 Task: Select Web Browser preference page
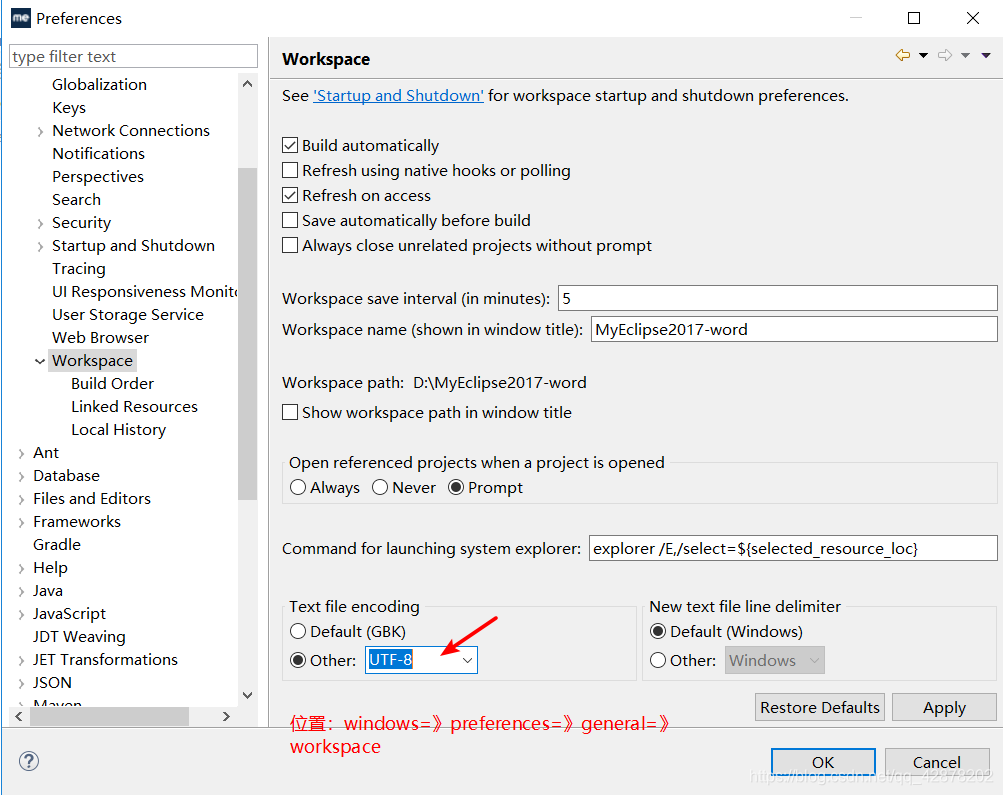click(x=100, y=338)
